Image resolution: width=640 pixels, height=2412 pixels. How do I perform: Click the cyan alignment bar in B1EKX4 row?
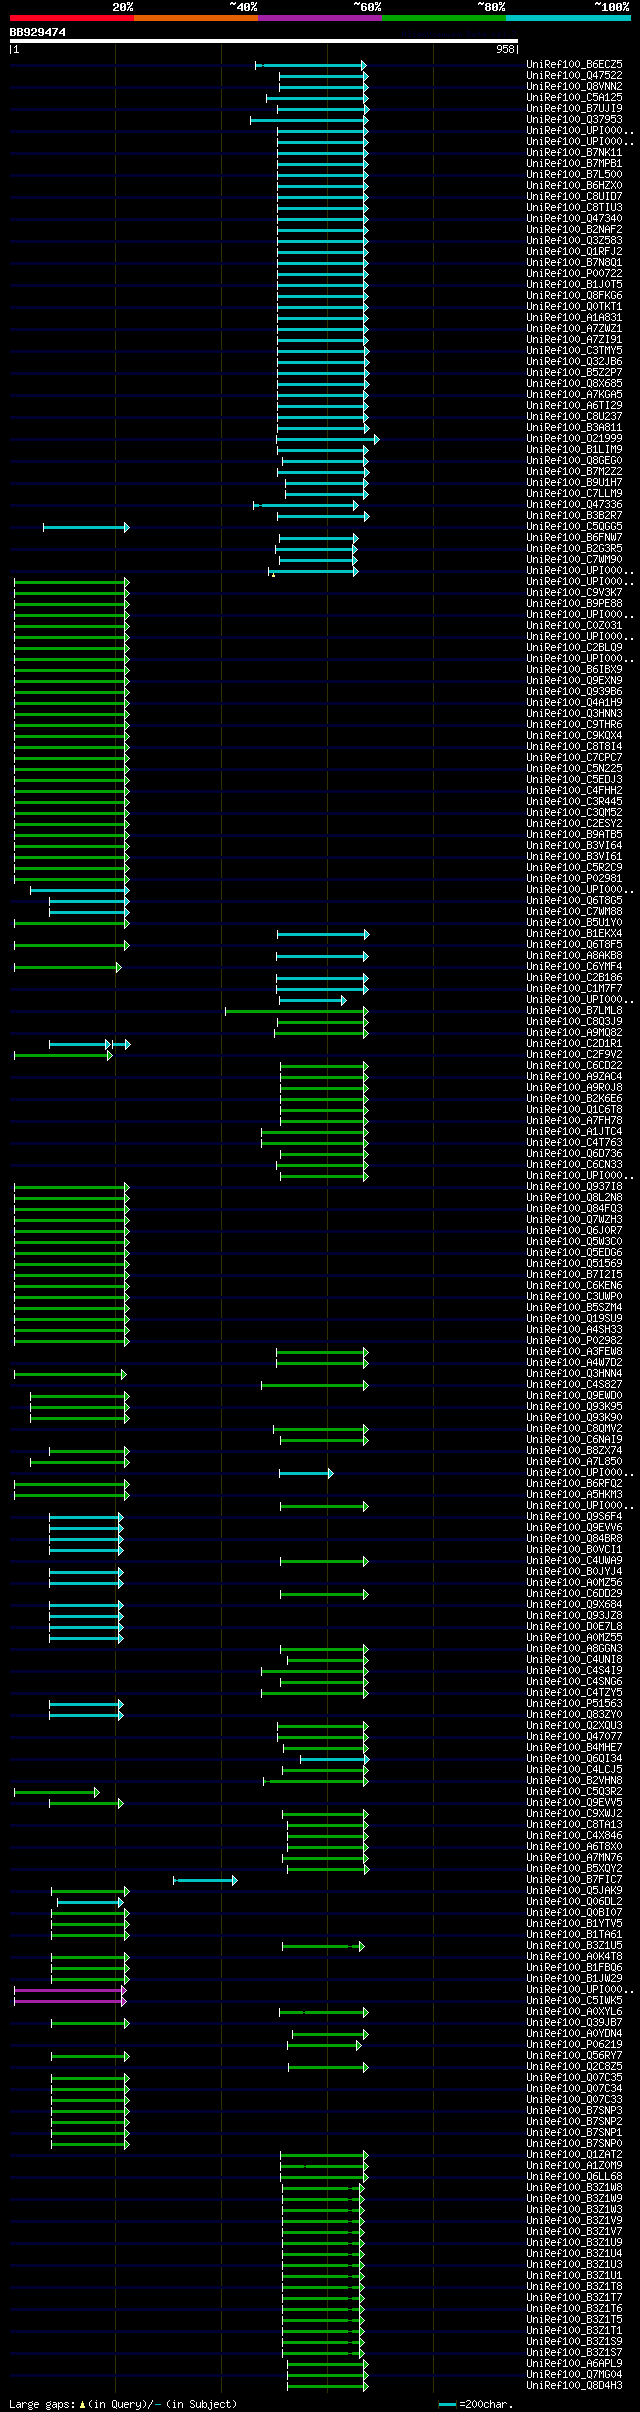tap(323, 934)
